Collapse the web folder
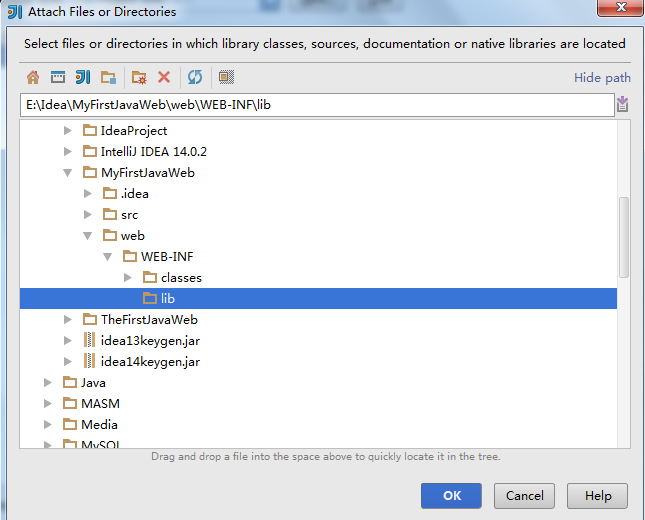This screenshot has width=645, height=520. (x=88, y=236)
